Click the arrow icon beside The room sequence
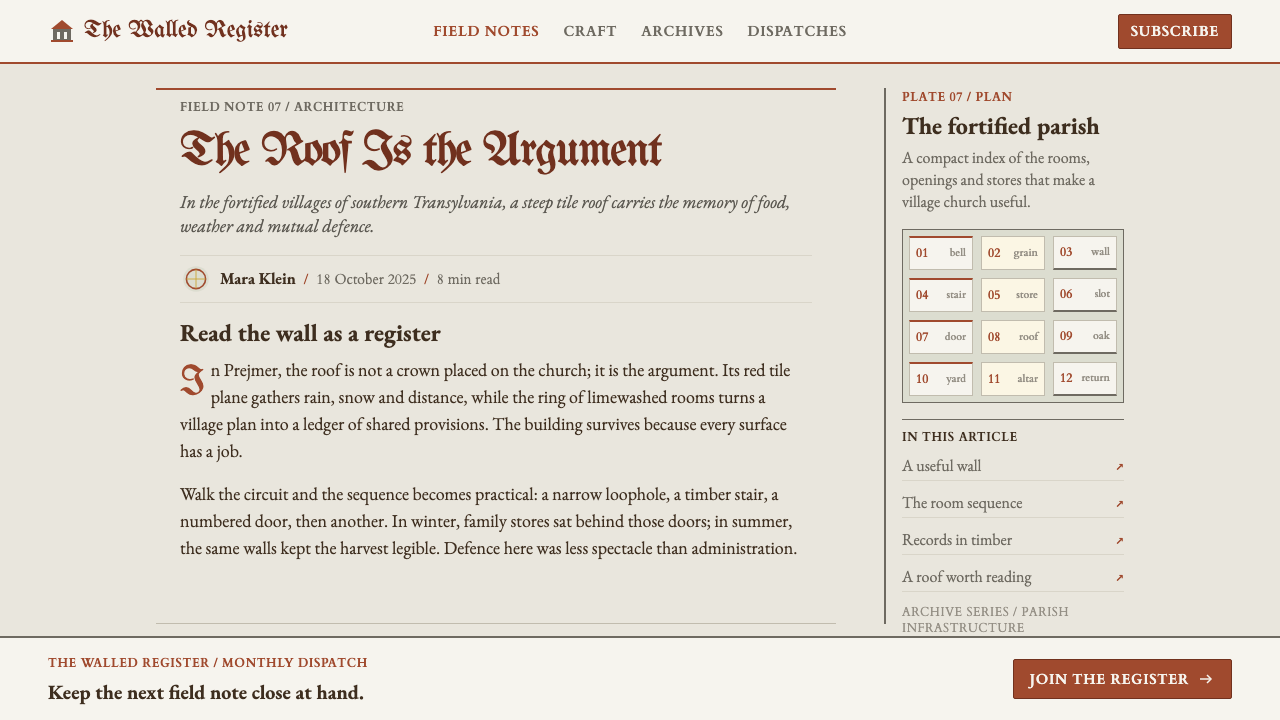The image size is (1280, 720). coord(1120,504)
